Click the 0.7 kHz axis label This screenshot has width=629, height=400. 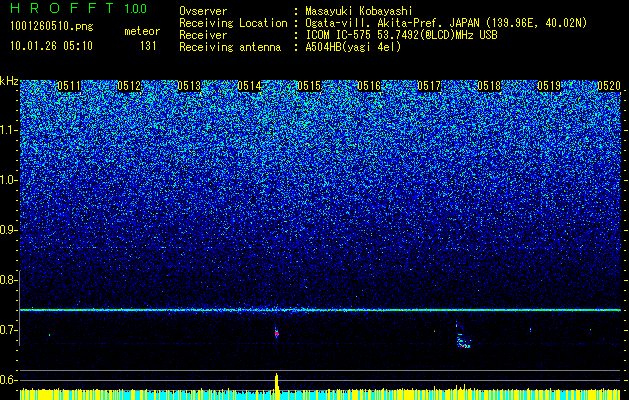tap(8, 330)
